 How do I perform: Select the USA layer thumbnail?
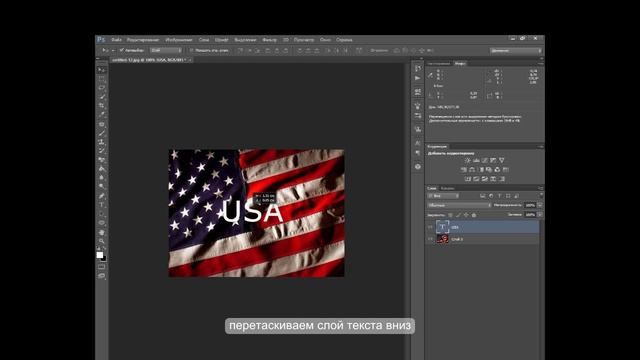coord(442,227)
